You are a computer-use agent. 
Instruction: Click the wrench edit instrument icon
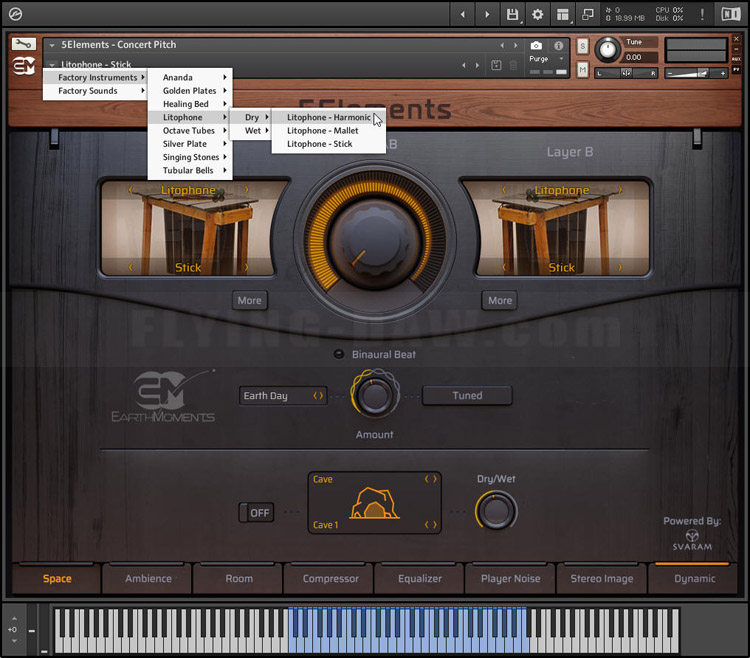[23, 44]
